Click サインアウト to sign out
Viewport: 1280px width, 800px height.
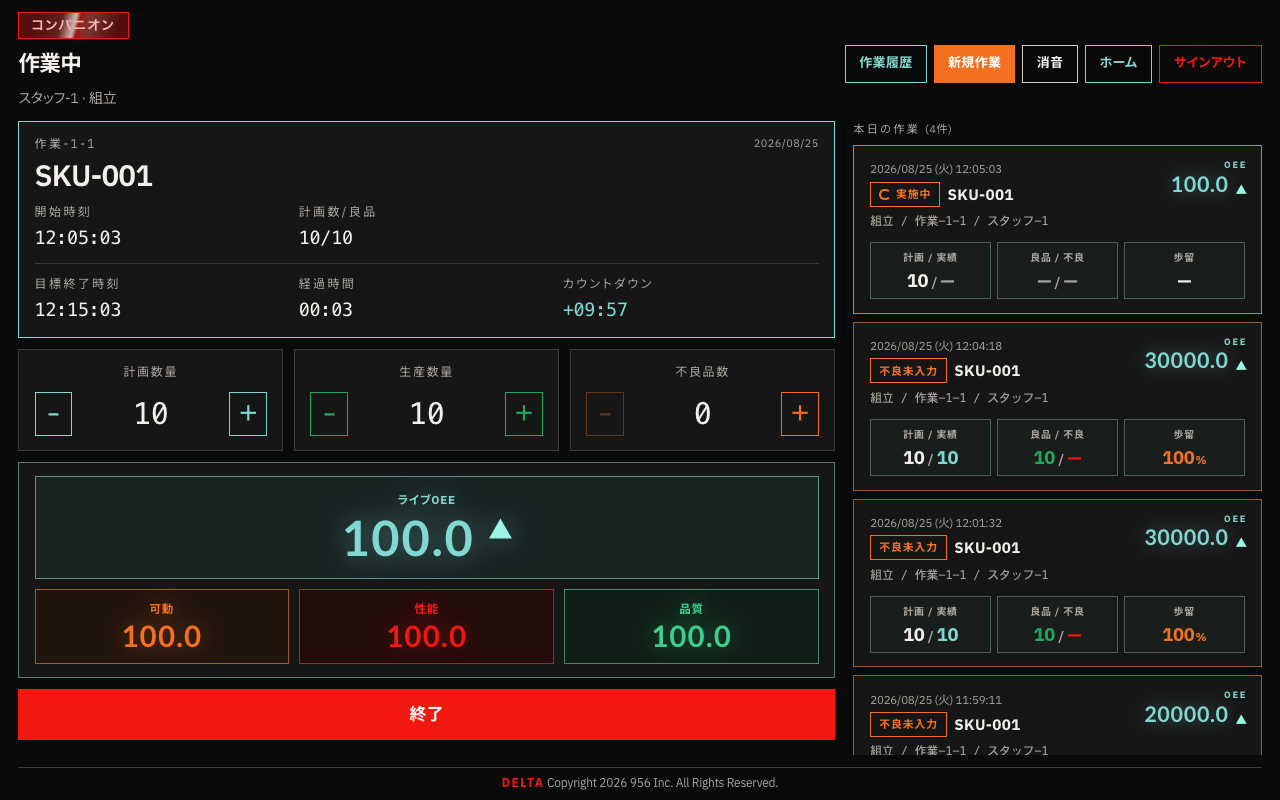[1210, 63]
